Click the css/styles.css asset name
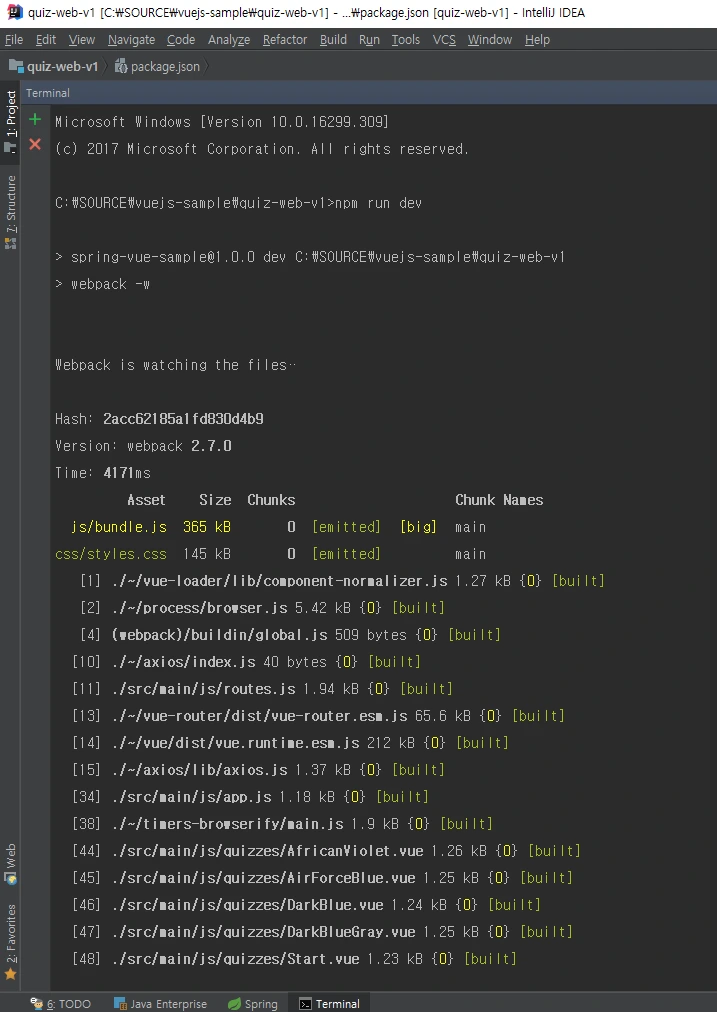The height and width of the screenshot is (1012, 717). click(111, 554)
